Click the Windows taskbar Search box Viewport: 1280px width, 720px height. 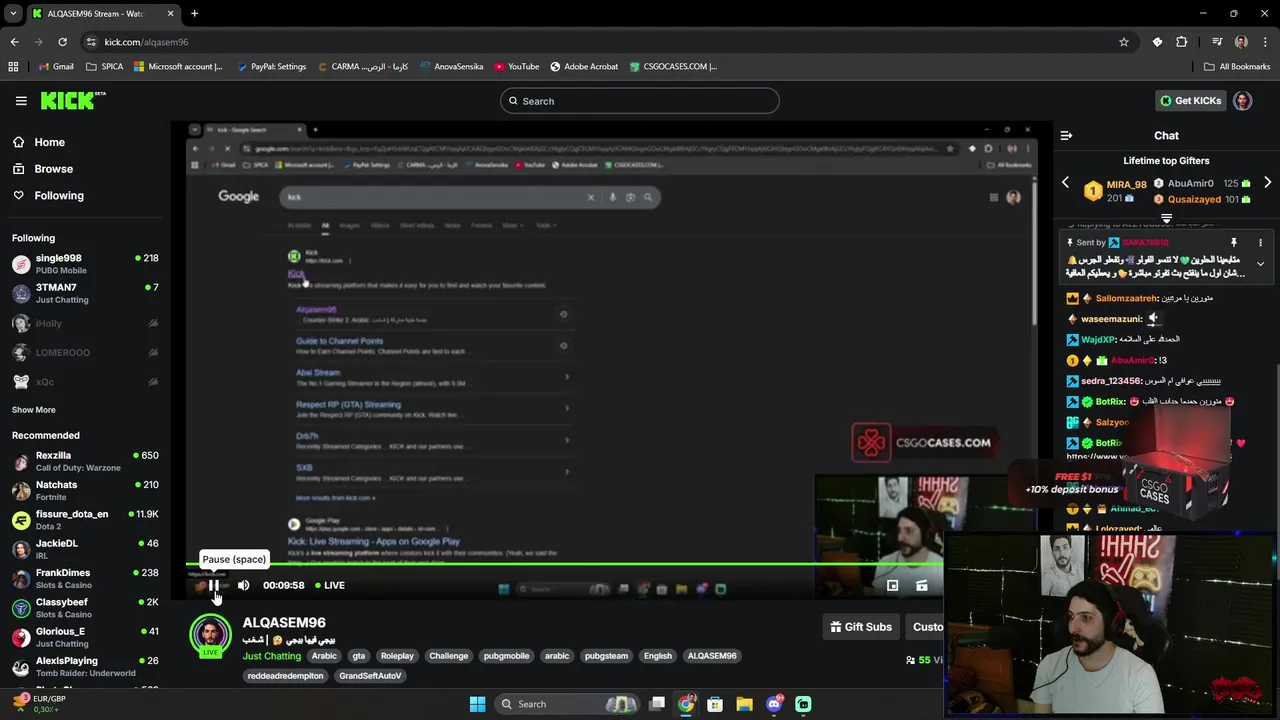pos(567,704)
